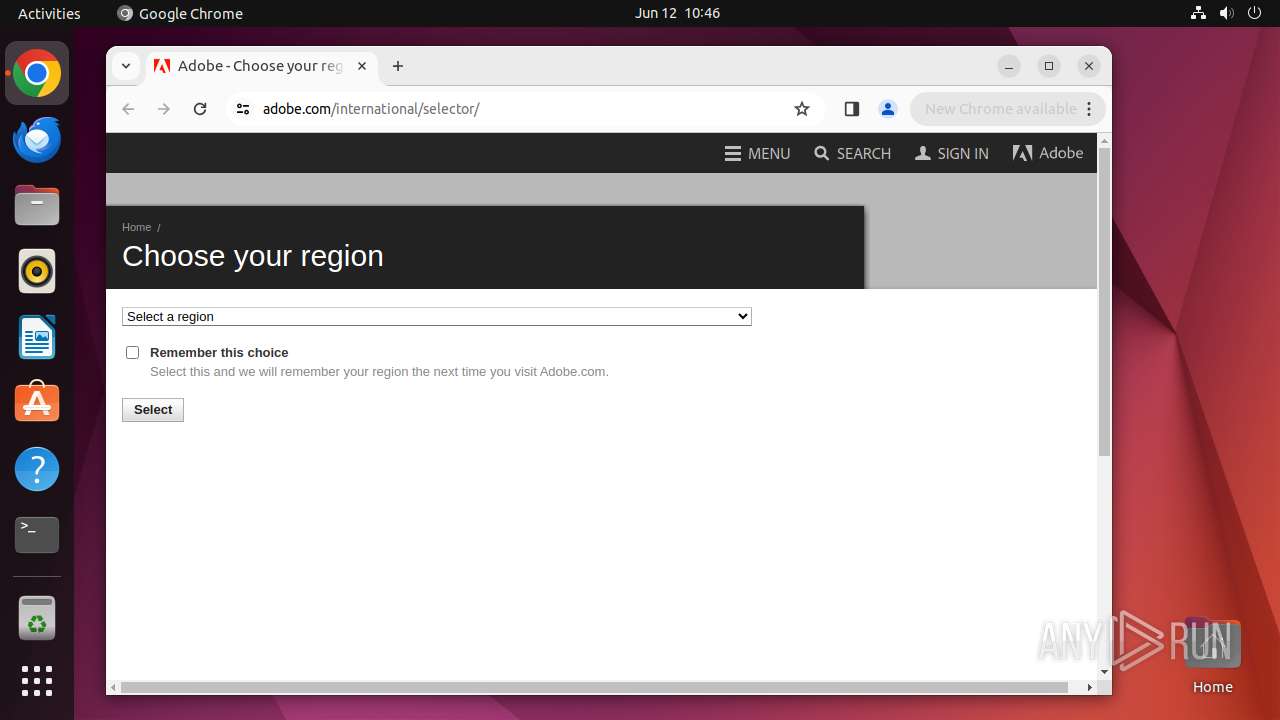This screenshot has width=1280, height=720.
Task: Open the Chrome three-dot menu
Action: (1091, 109)
